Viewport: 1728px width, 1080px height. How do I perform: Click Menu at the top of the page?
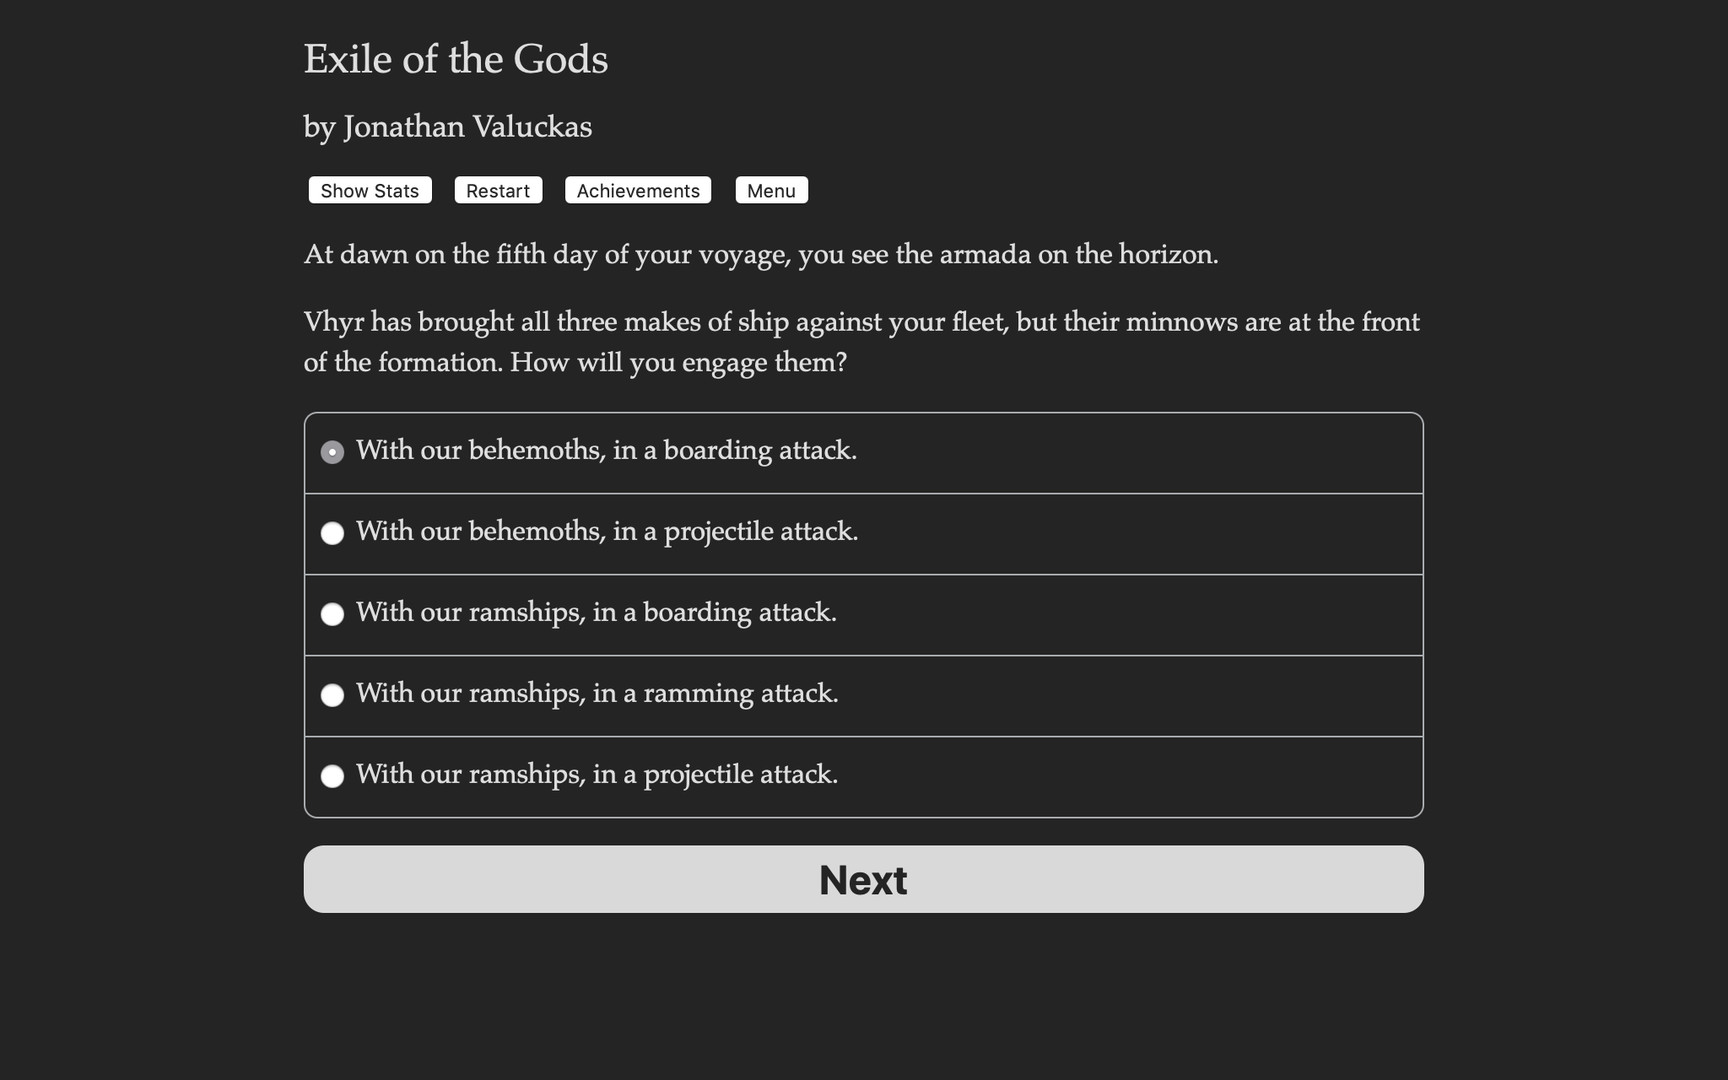[771, 190]
